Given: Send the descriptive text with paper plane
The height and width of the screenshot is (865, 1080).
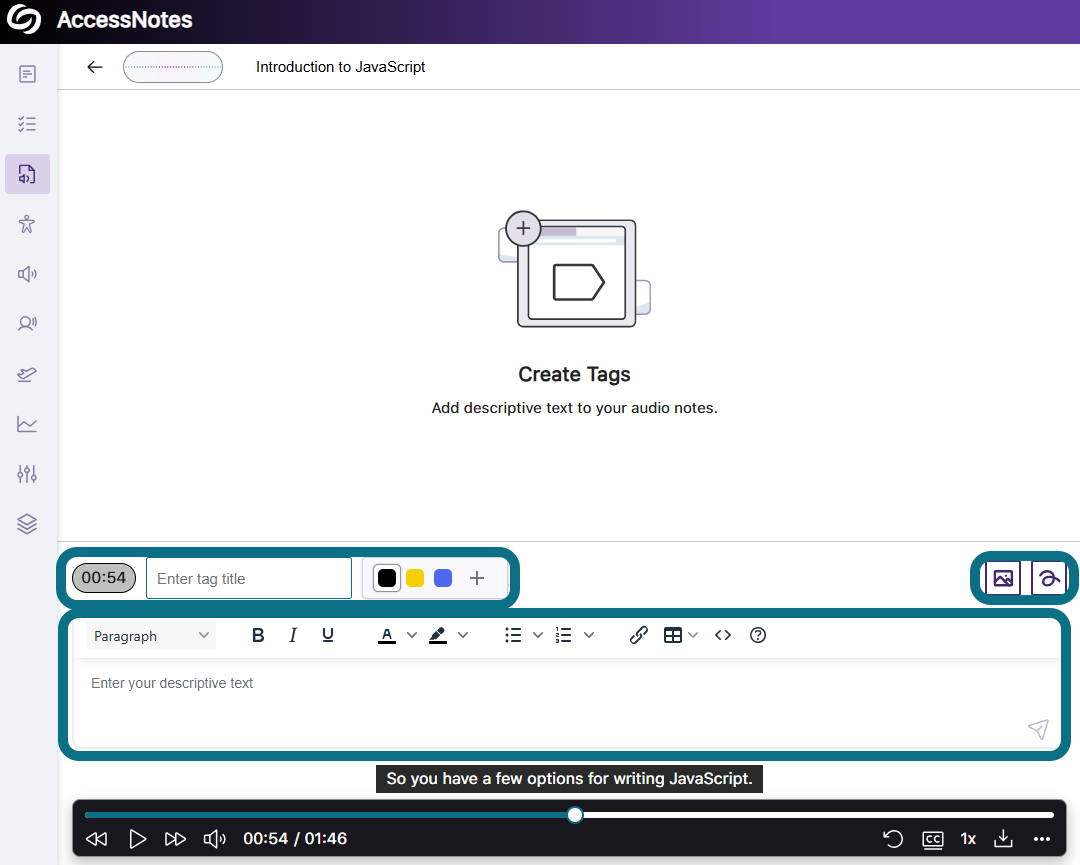Looking at the screenshot, I should (x=1038, y=729).
